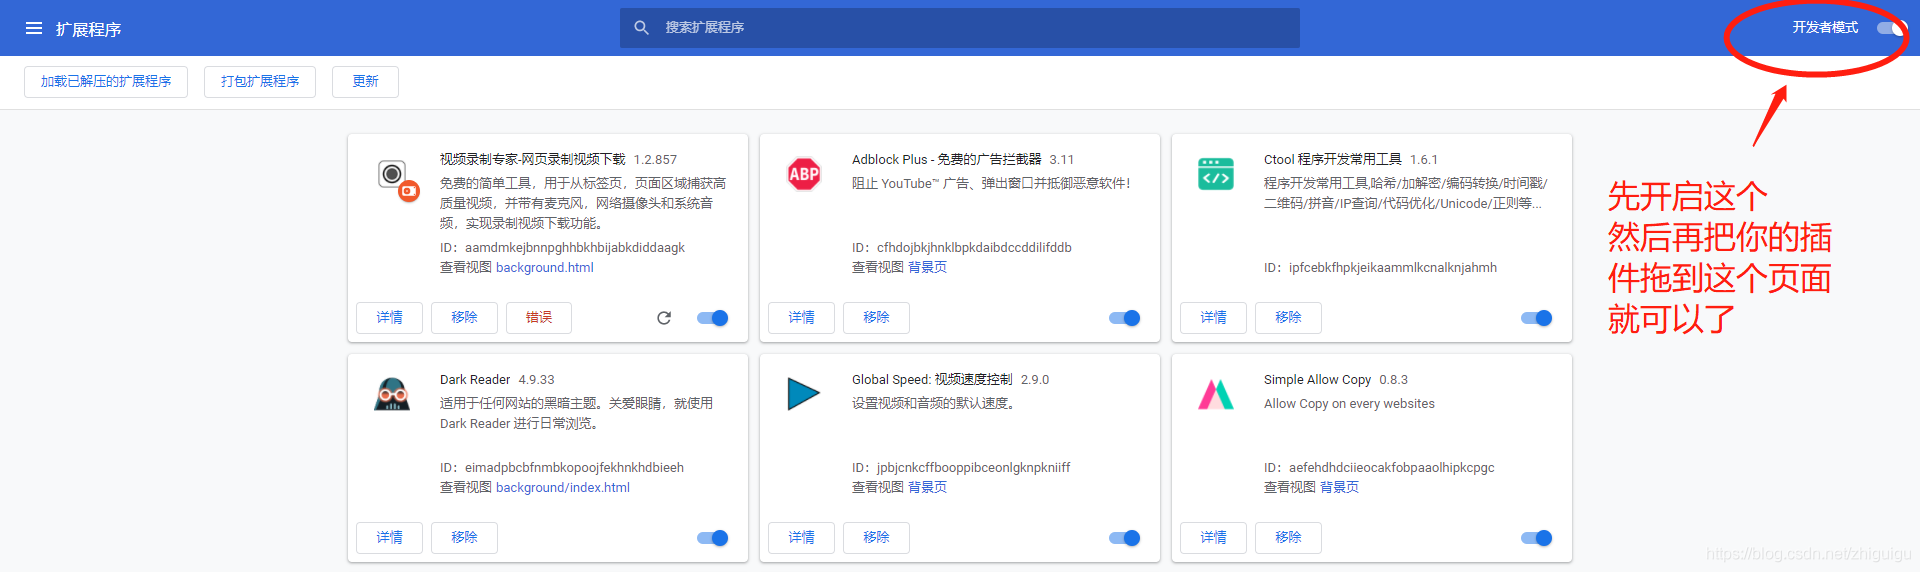The image size is (1920, 572).
Task: Click the Adblock Plus ID text
Action: (x=962, y=248)
